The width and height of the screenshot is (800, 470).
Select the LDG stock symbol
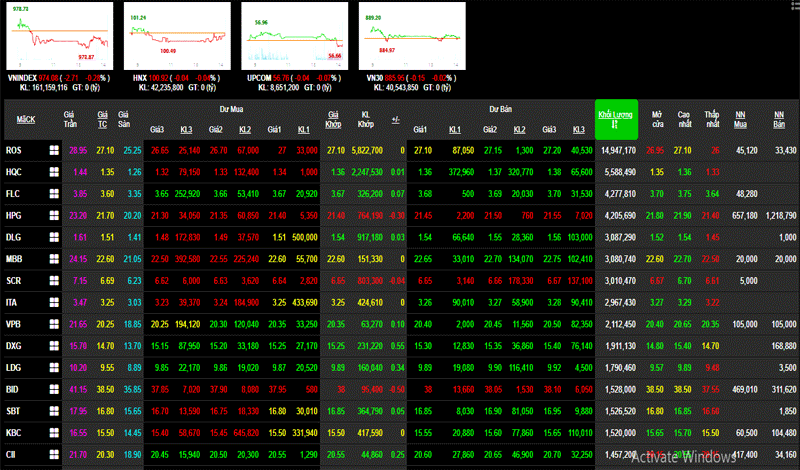[13, 367]
